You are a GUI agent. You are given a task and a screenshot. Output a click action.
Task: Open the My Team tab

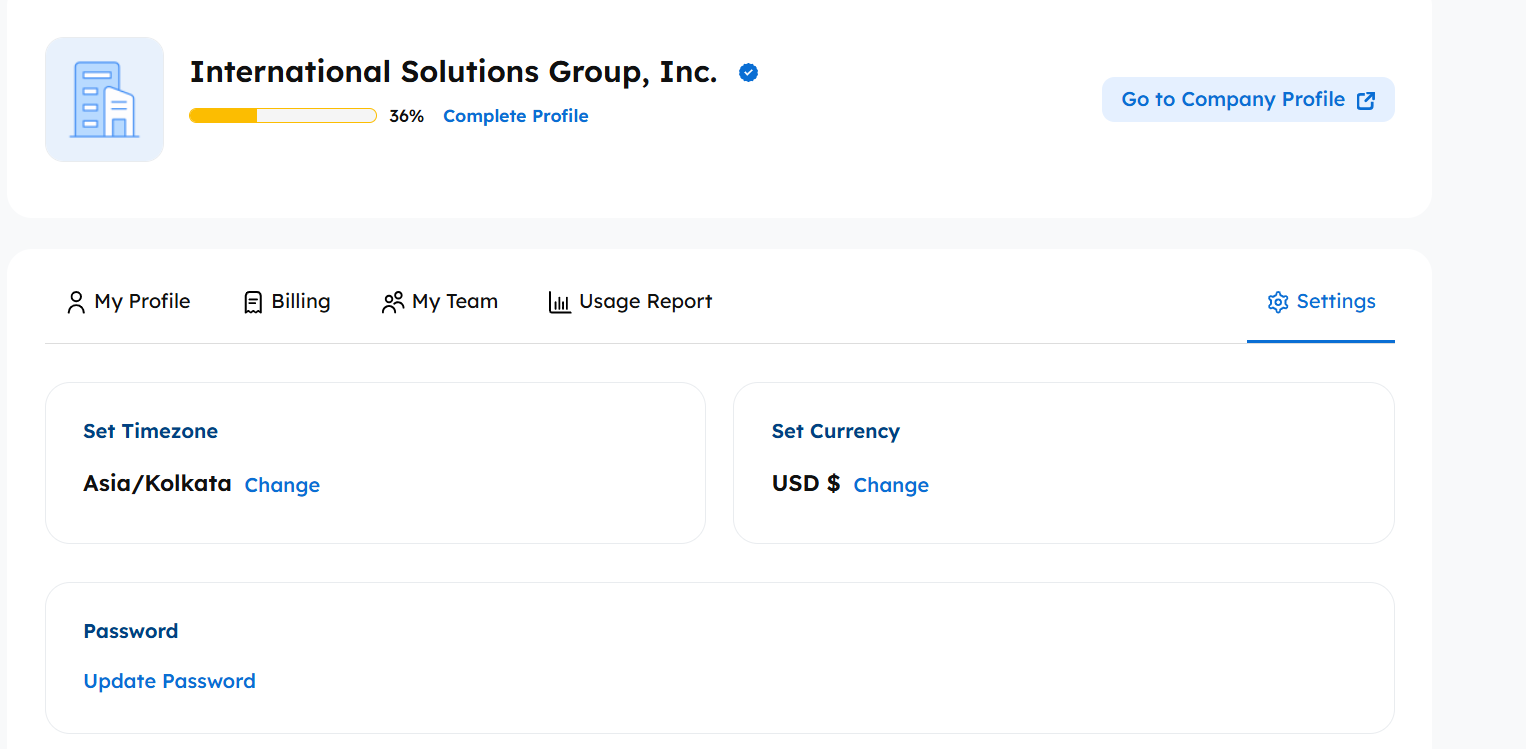(454, 301)
